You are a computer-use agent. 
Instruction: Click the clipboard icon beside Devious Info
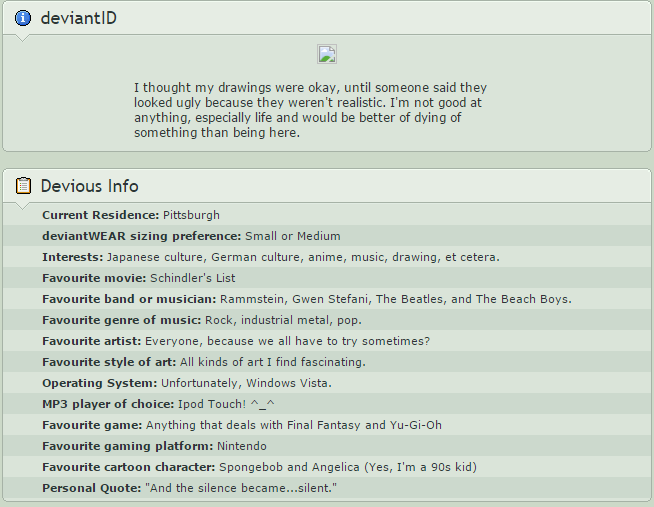tap(23, 186)
